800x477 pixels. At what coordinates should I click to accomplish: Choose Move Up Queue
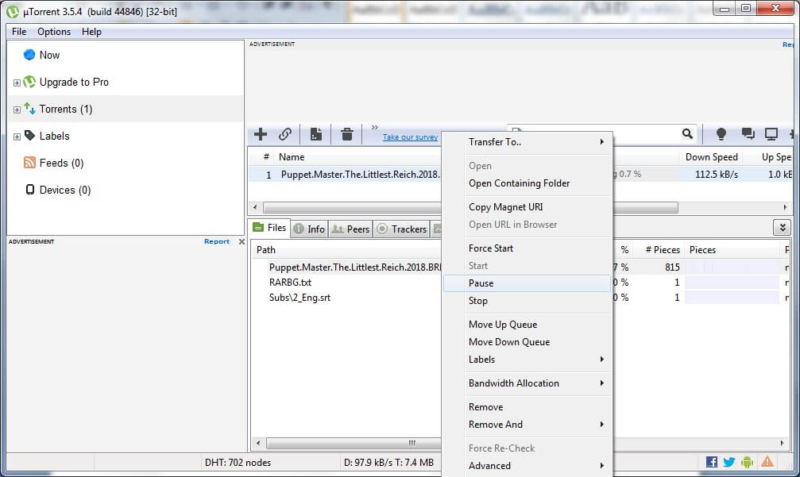tap(527, 324)
